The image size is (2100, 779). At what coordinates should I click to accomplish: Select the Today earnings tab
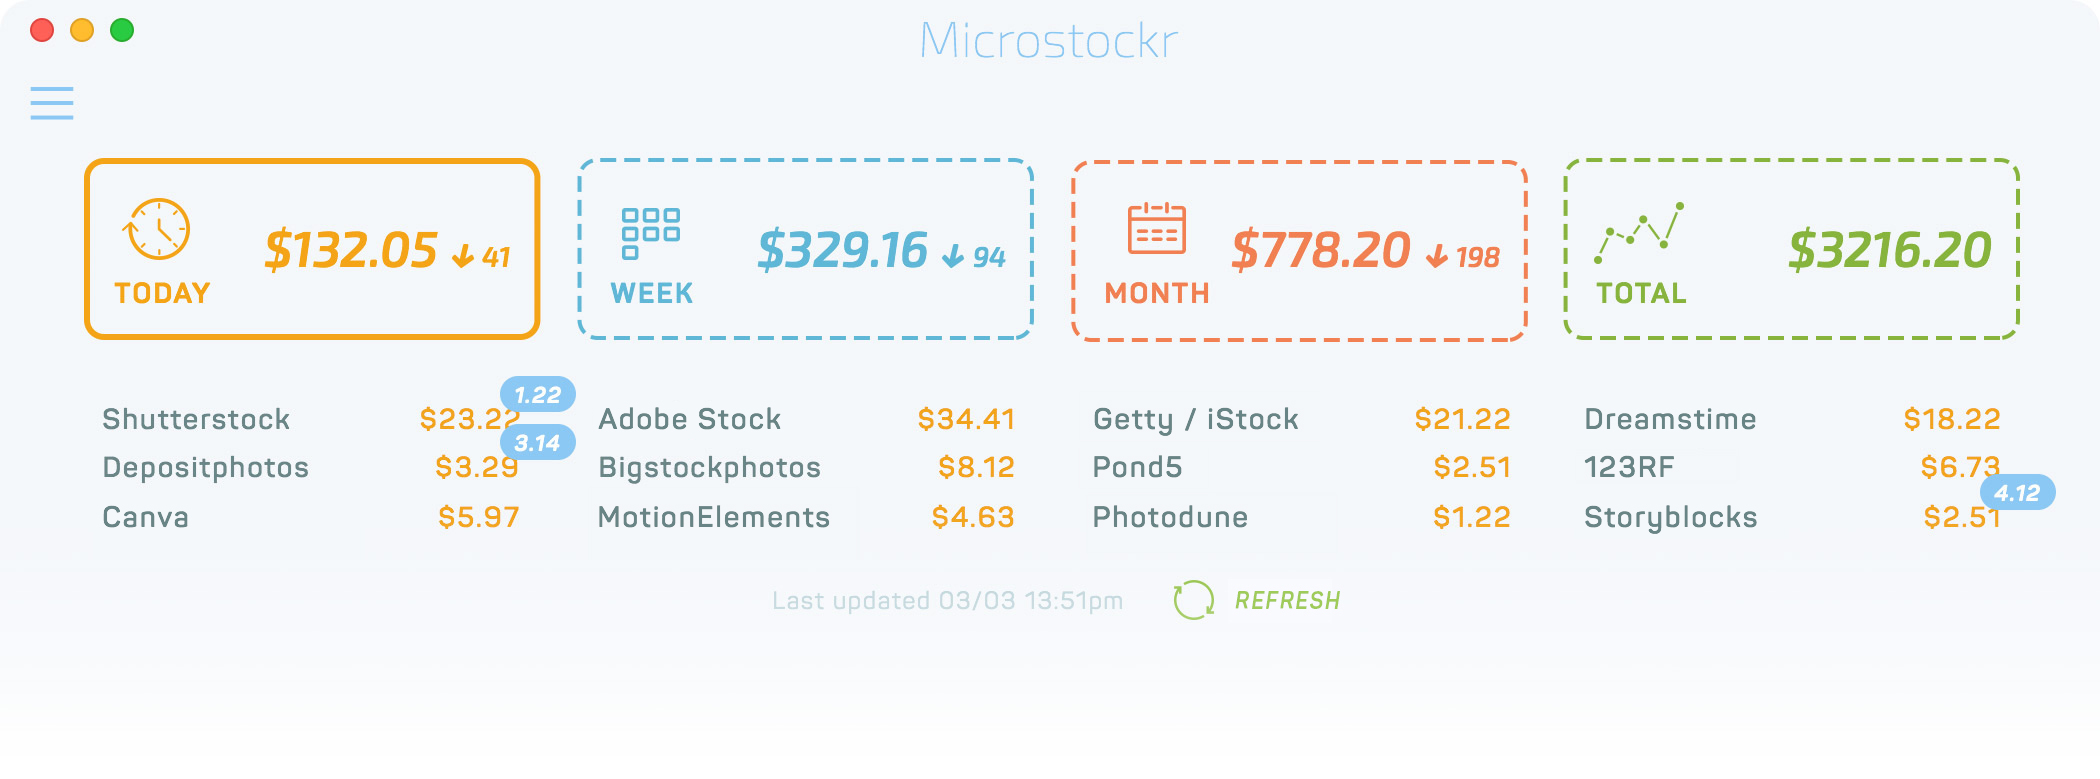coord(312,249)
